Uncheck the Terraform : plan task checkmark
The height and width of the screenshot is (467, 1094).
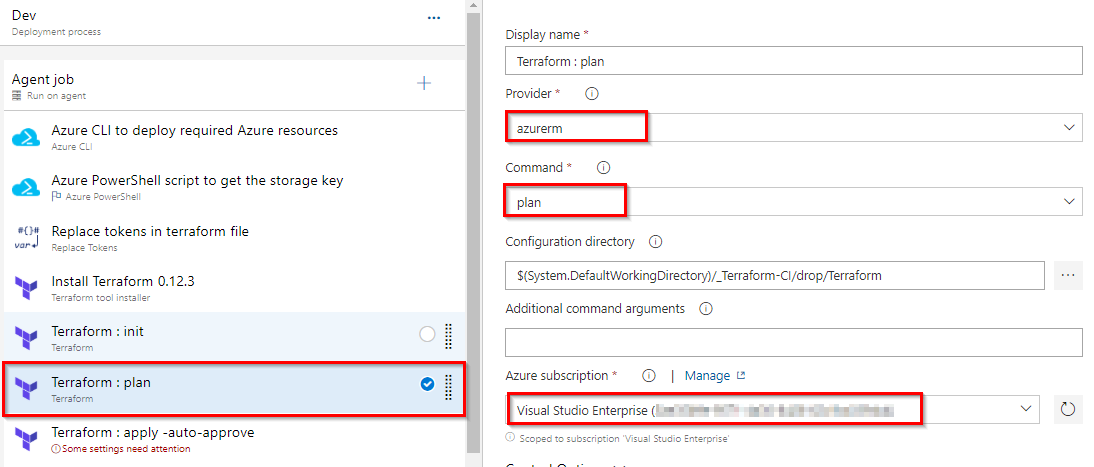coord(428,384)
